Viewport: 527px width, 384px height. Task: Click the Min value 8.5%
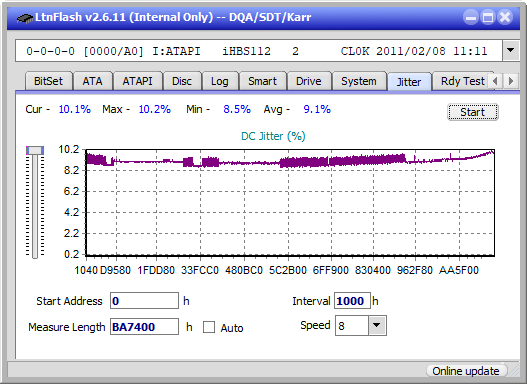pyautogui.click(x=237, y=109)
